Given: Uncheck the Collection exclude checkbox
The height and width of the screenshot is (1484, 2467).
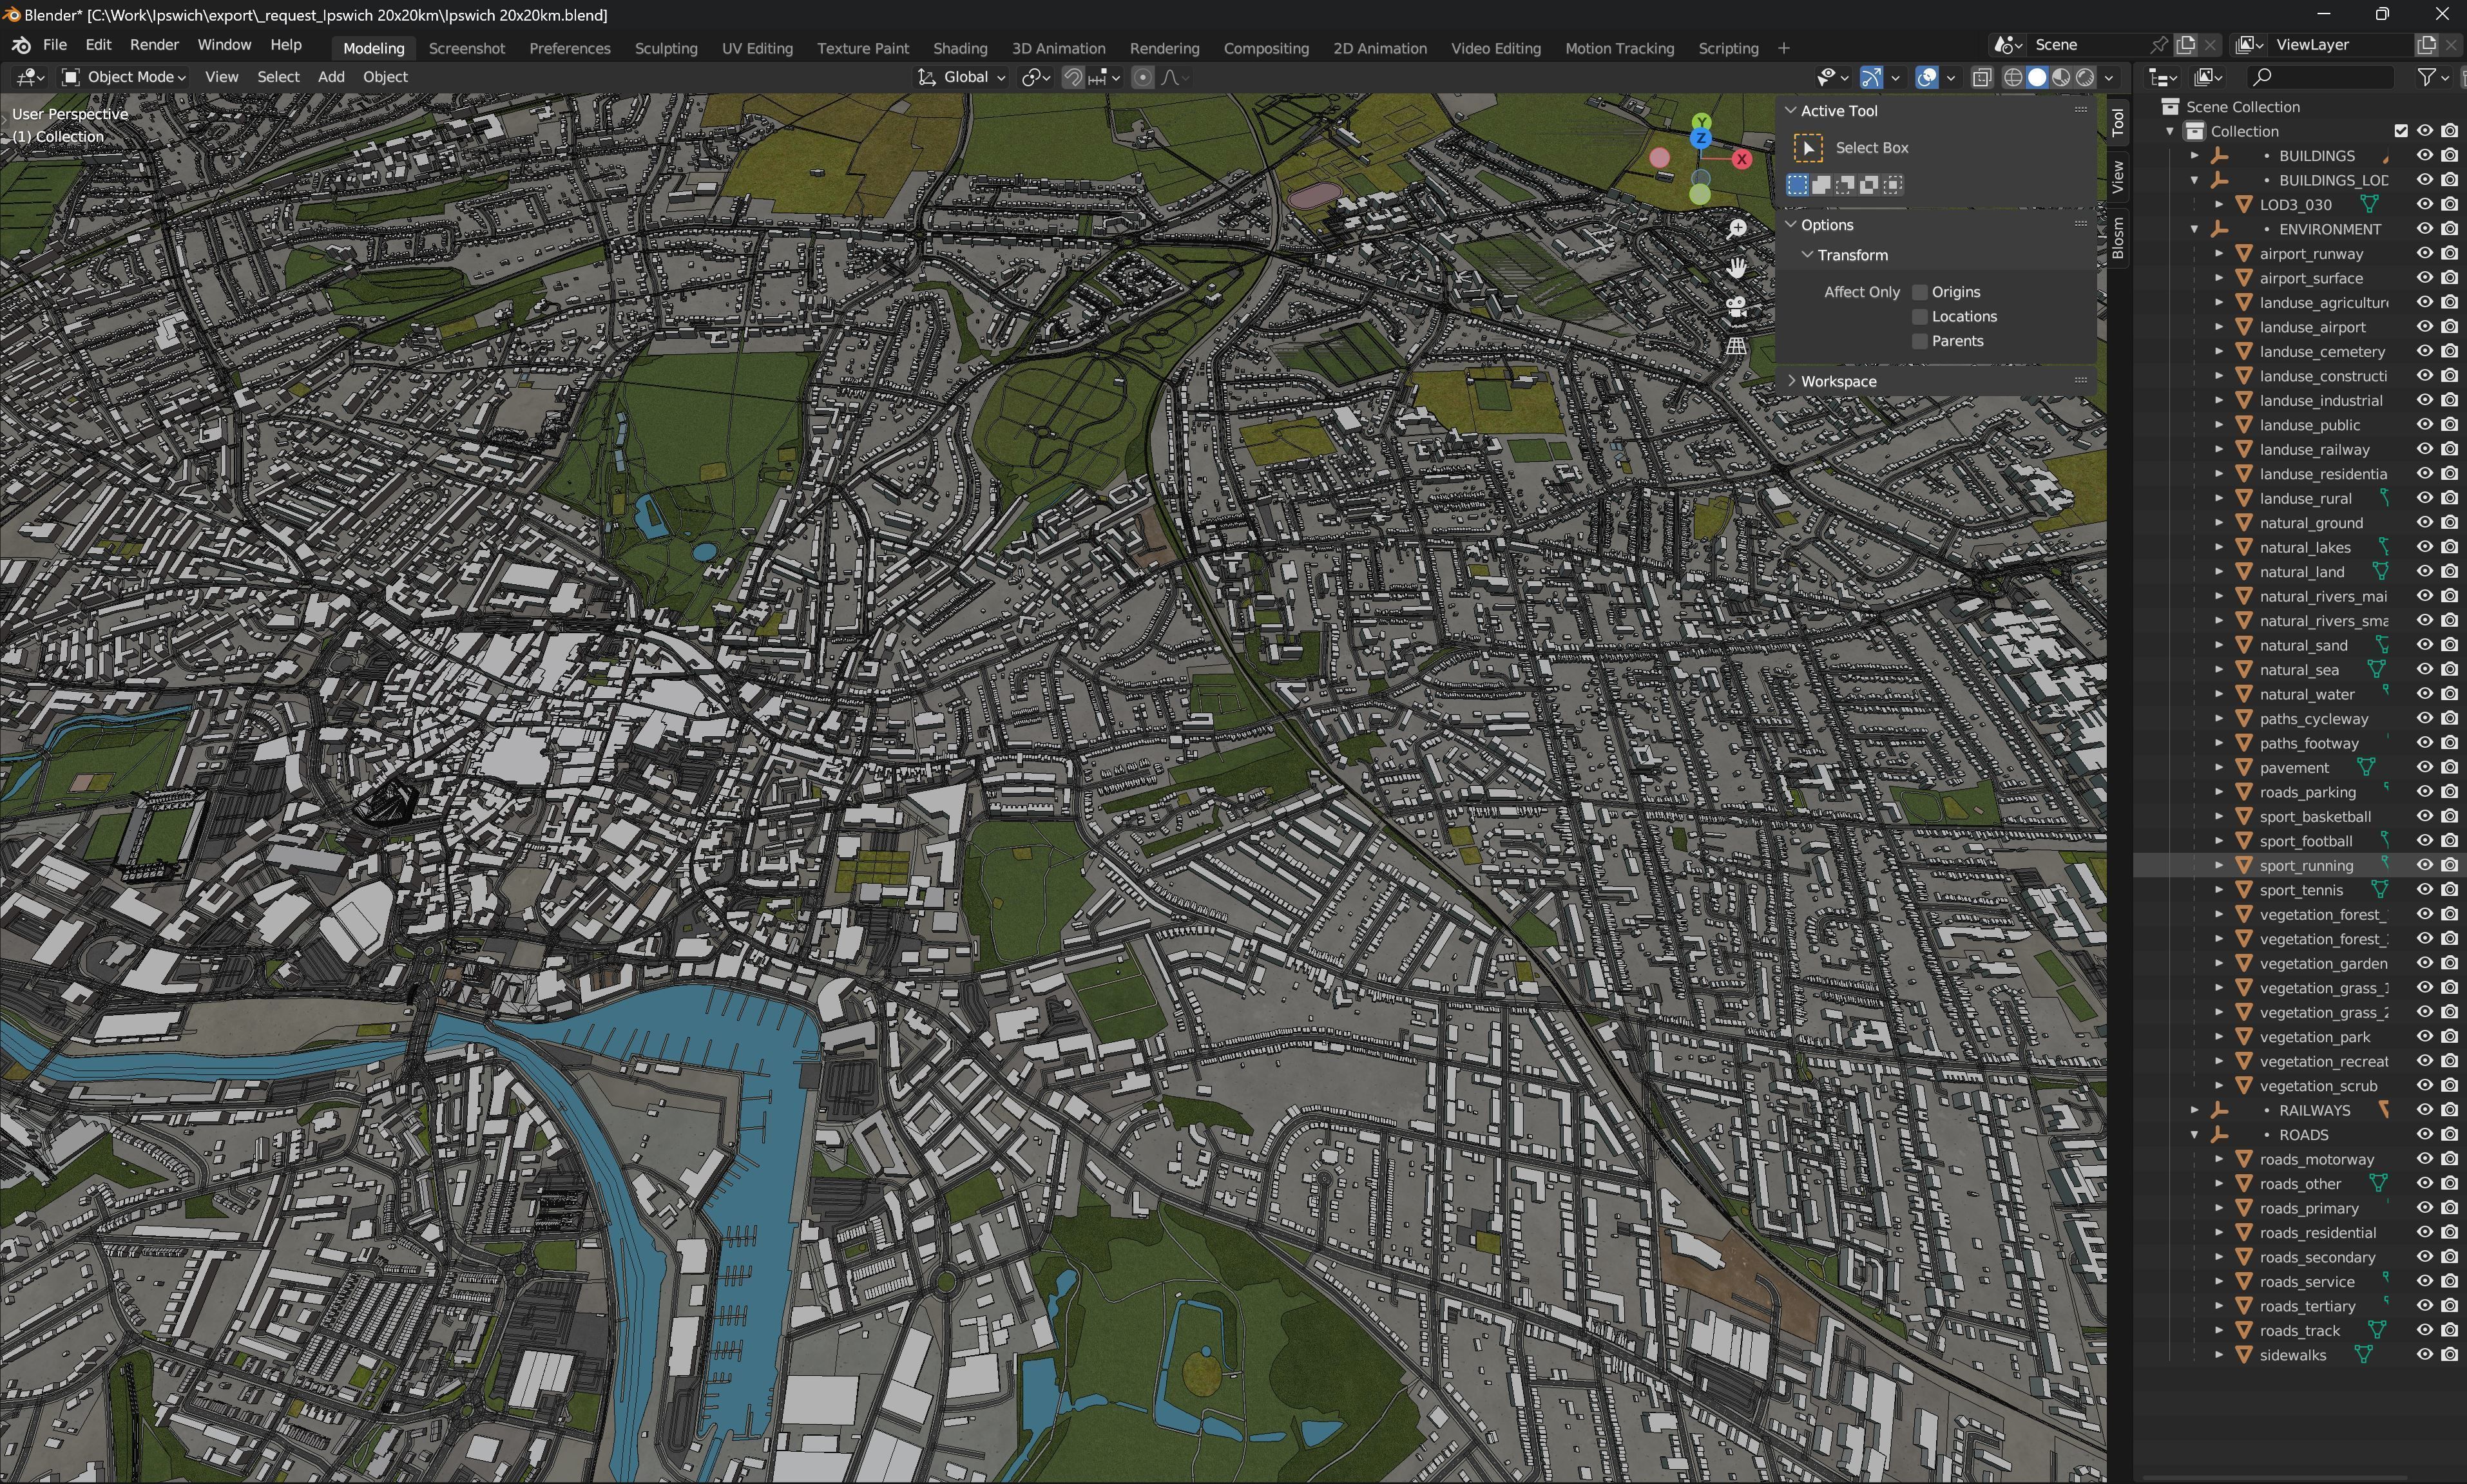Looking at the screenshot, I should pyautogui.click(x=2401, y=131).
